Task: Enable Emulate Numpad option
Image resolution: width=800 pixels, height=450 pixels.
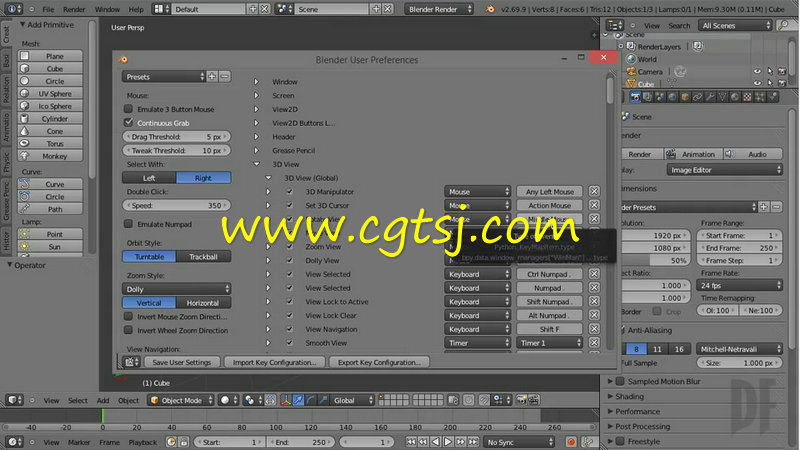Action: click(x=129, y=223)
